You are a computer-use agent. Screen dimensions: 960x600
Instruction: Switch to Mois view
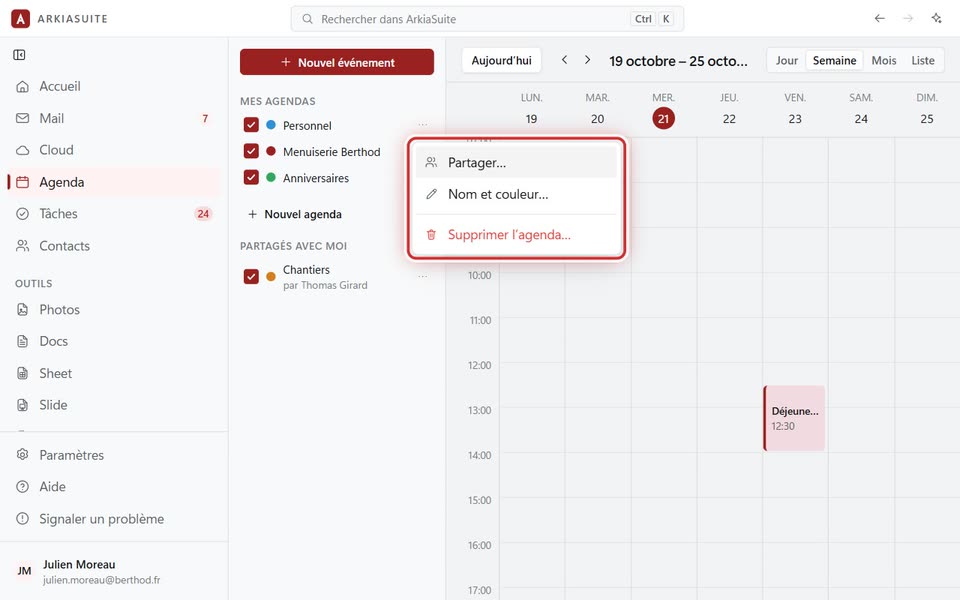point(883,61)
